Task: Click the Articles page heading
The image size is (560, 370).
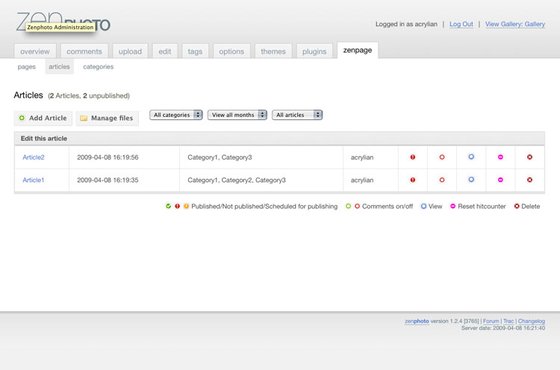Action: pyautogui.click(x=28, y=95)
